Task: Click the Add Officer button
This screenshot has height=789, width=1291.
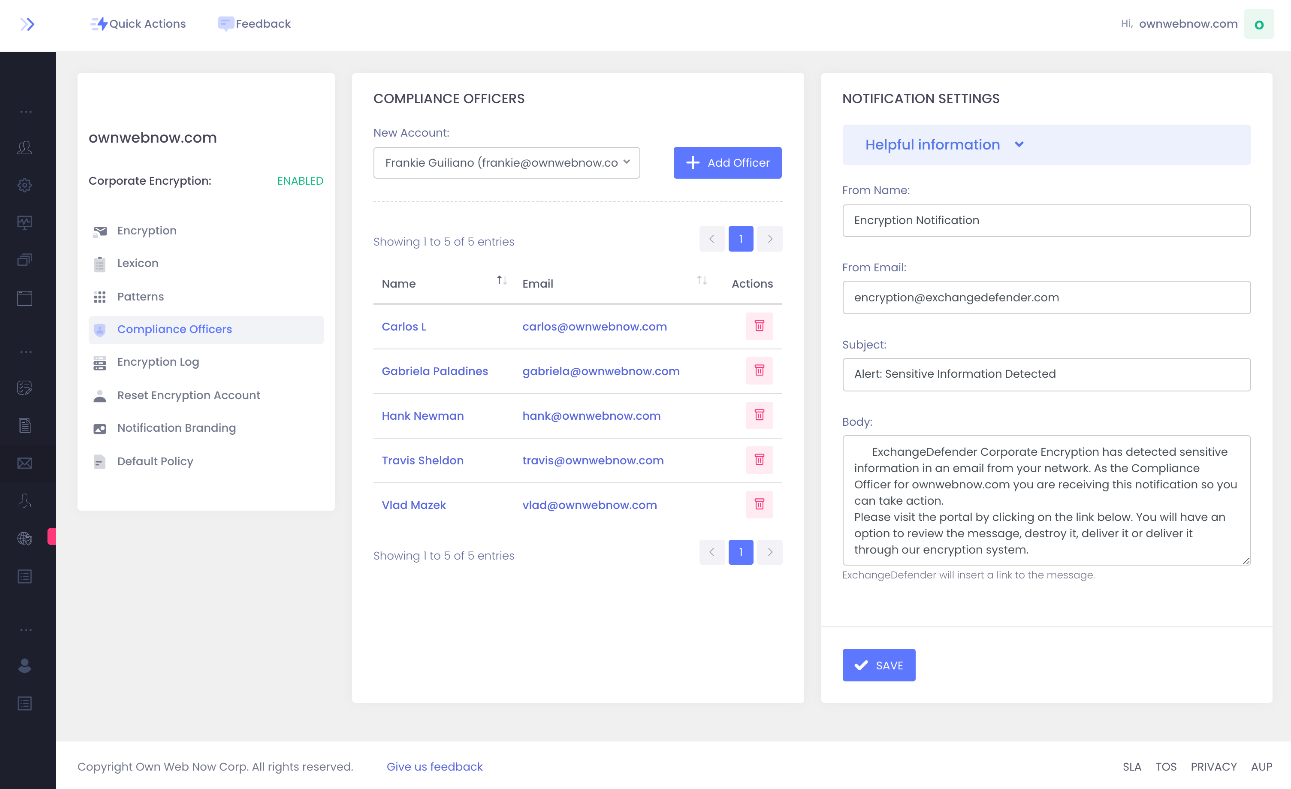Action: (x=727, y=162)
